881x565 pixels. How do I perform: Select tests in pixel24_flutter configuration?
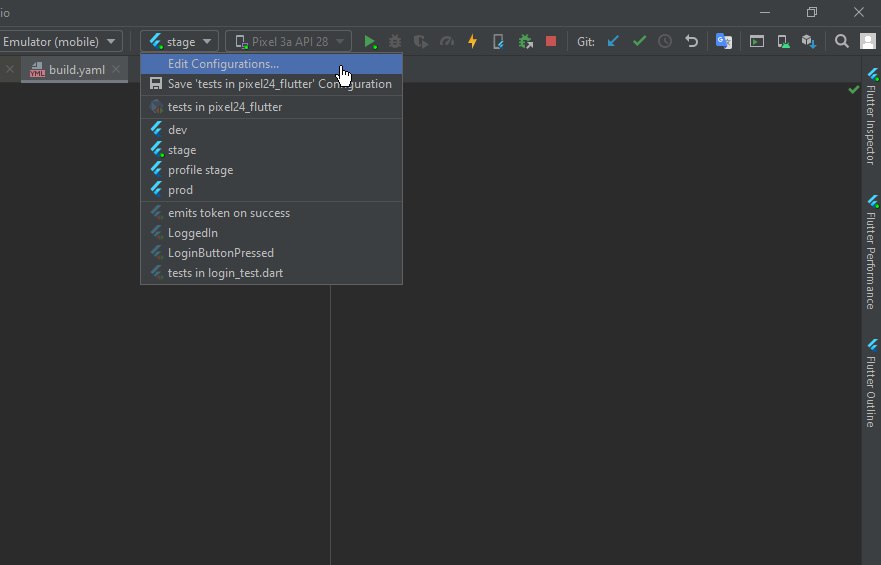271,107
